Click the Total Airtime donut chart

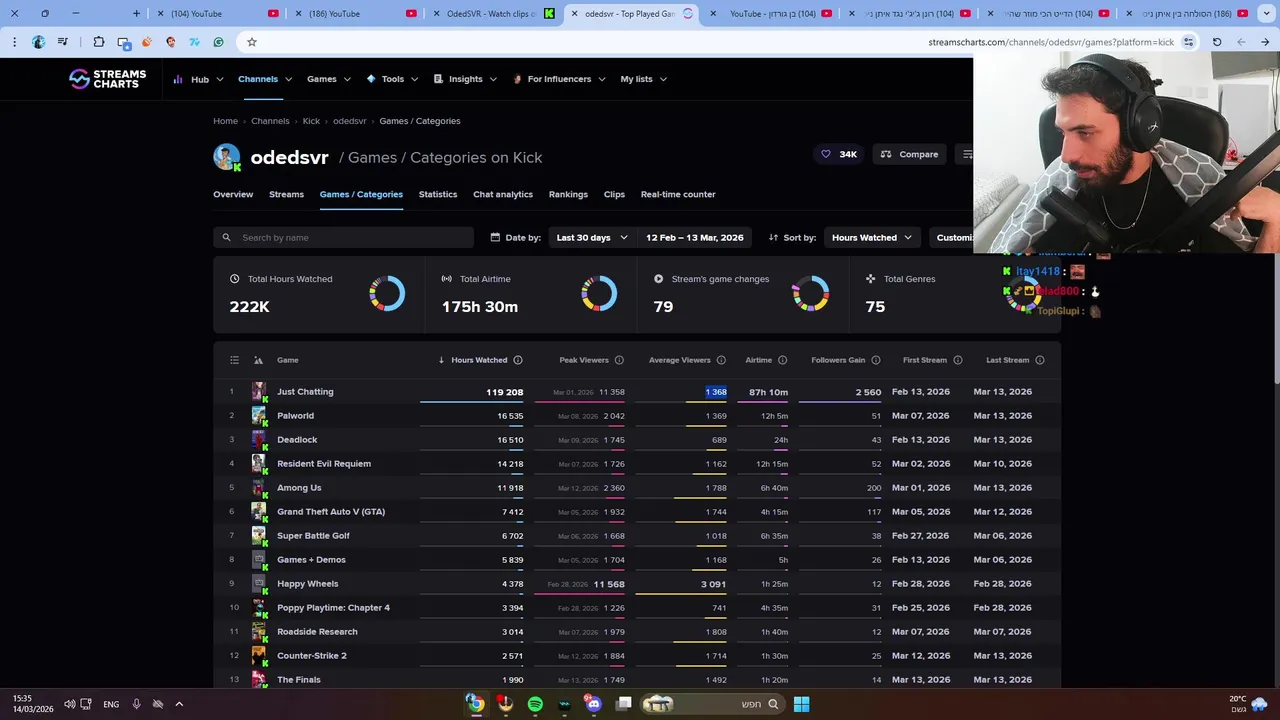[x=599, y=294]
